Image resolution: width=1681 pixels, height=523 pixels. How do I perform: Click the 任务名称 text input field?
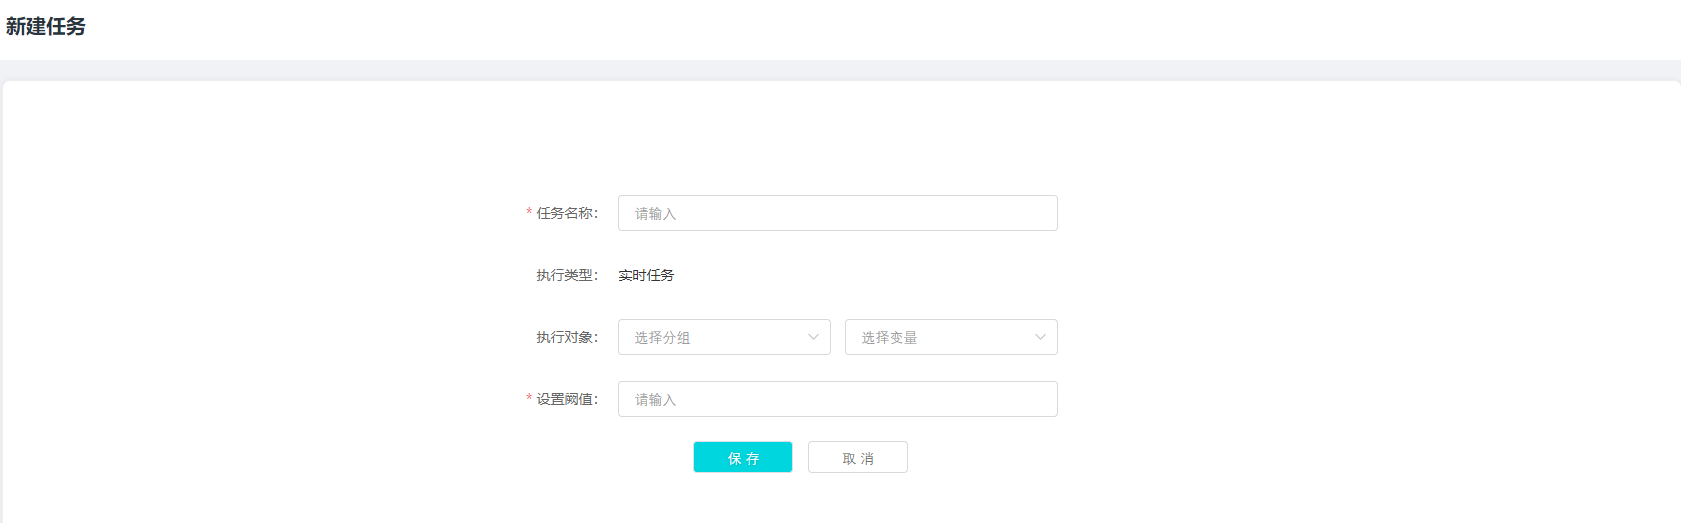[x=837, y=213]
